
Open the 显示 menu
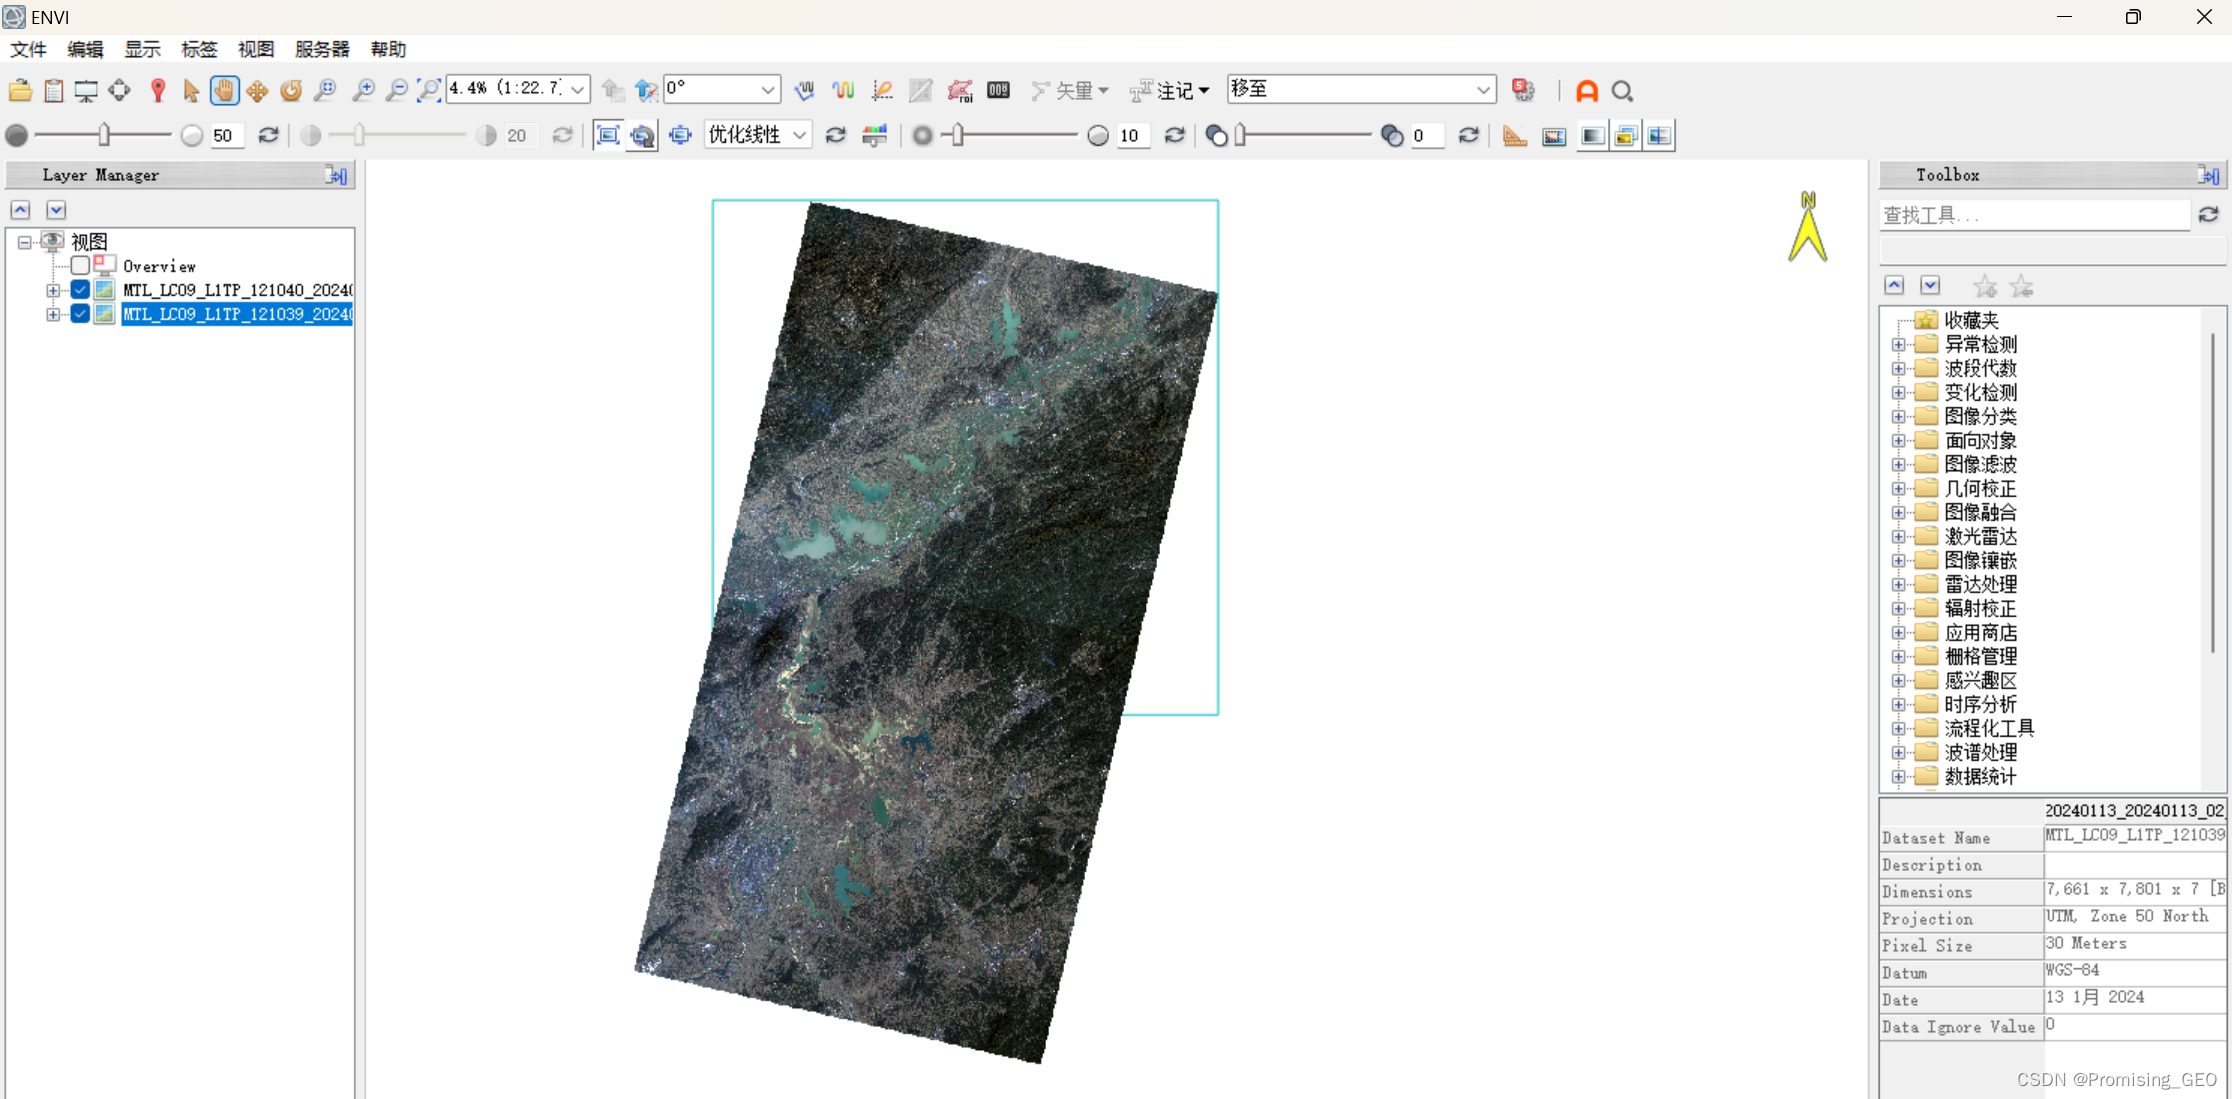click(x=142, y=49)
